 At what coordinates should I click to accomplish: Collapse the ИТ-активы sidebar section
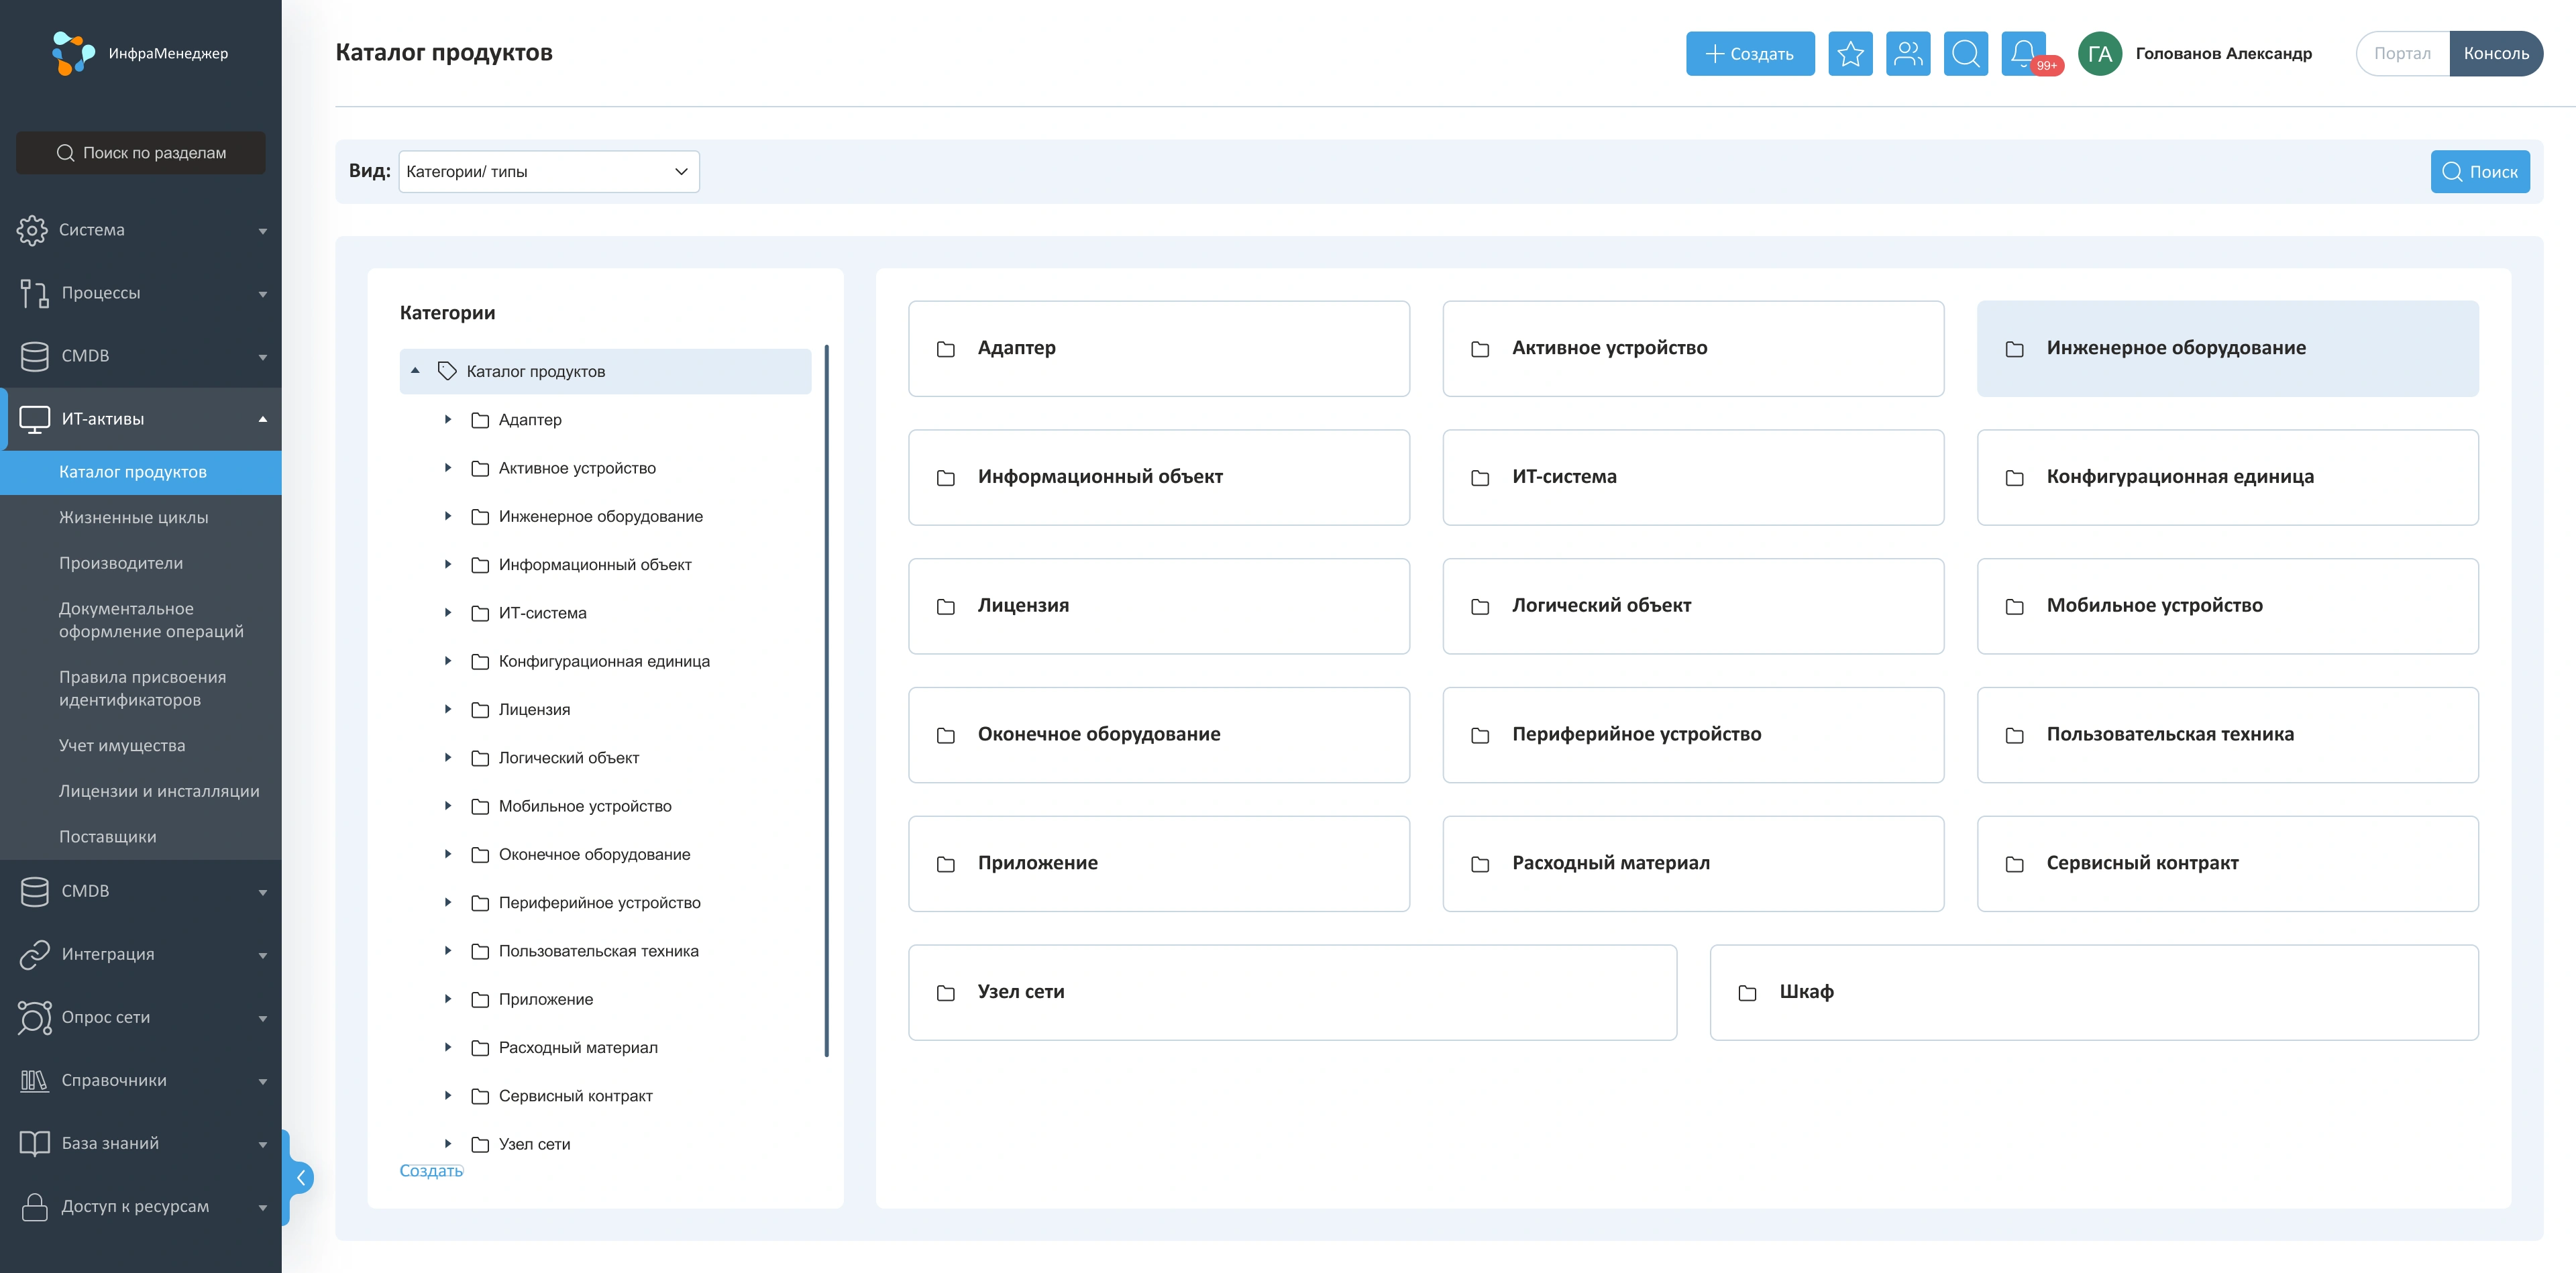point(263,419)
